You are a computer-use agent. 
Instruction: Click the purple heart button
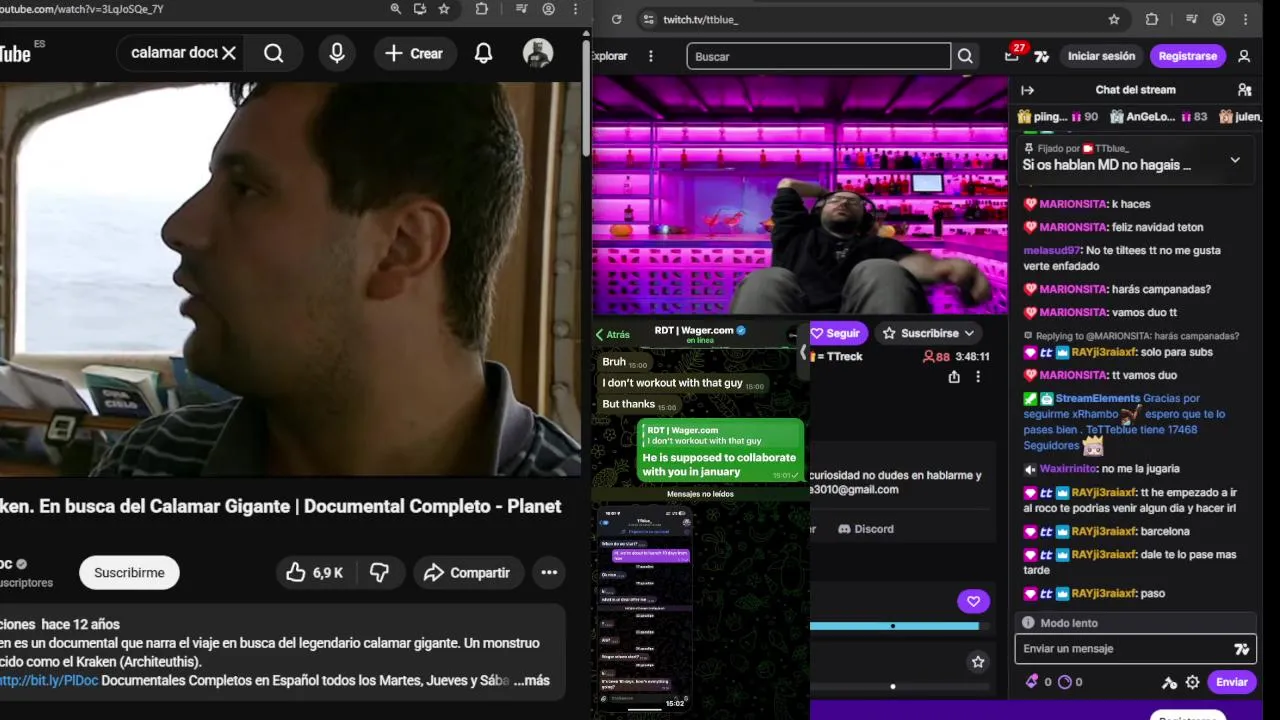click(x=973, y=601)
